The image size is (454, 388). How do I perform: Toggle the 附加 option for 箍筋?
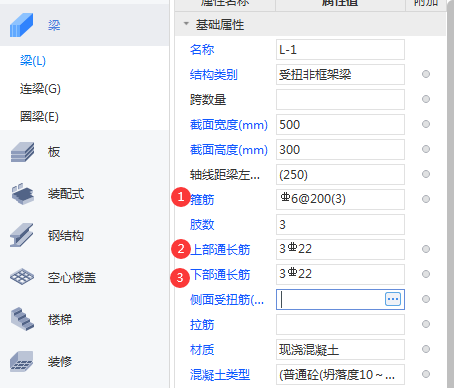(x=426, y=199)
